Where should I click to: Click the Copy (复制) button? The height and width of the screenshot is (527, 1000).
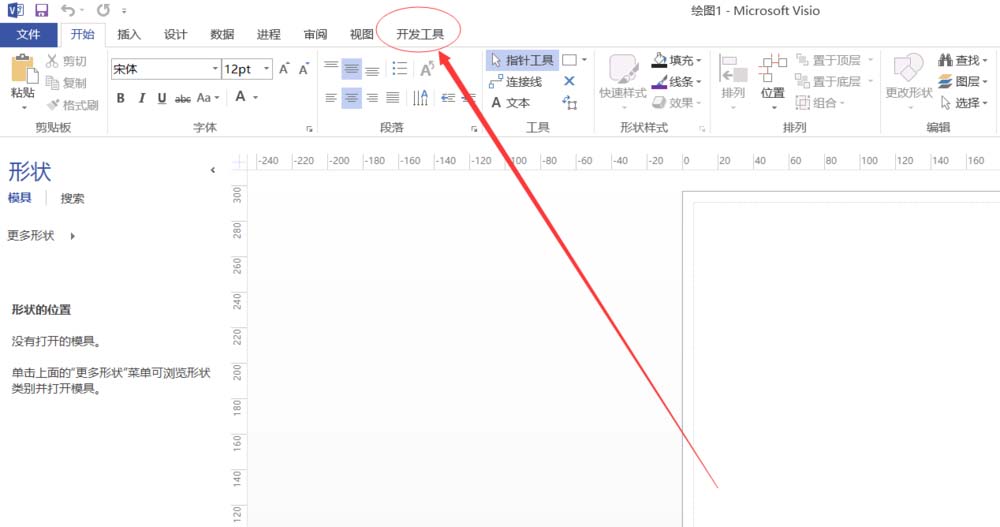click(66, 83)
